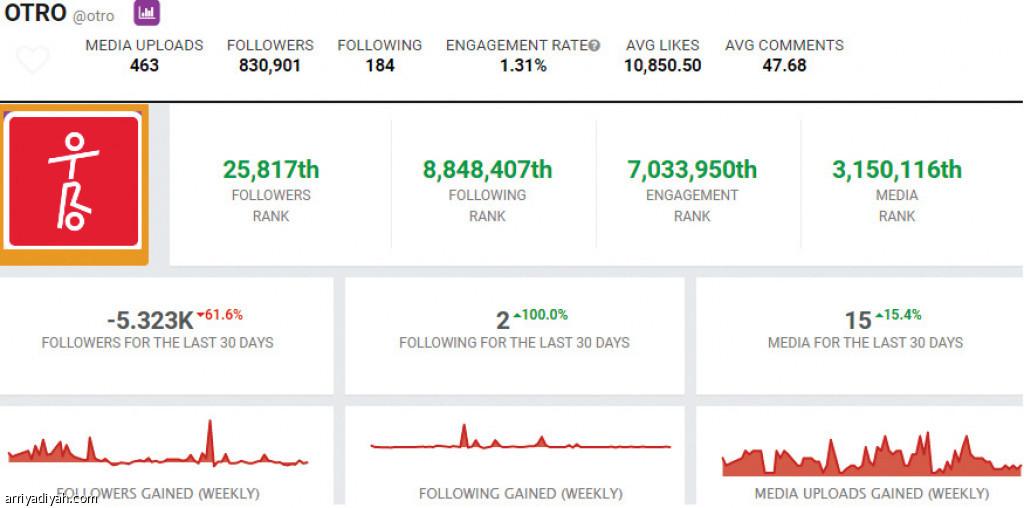
Task: Open the Media for the Last 30 Days card
Action: coord(860,336)
